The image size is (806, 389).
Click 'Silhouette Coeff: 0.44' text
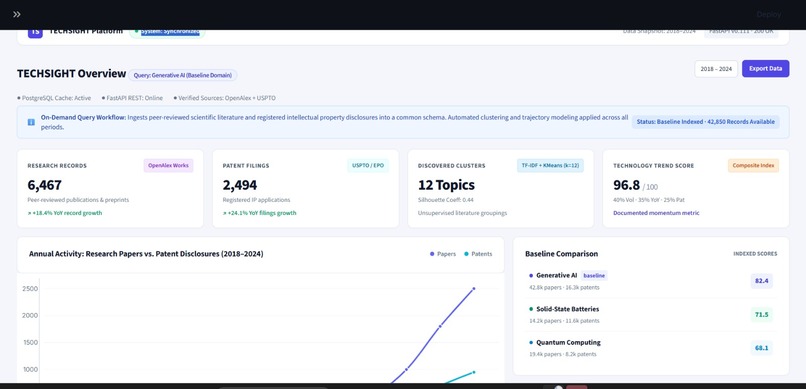click(446, 200)
